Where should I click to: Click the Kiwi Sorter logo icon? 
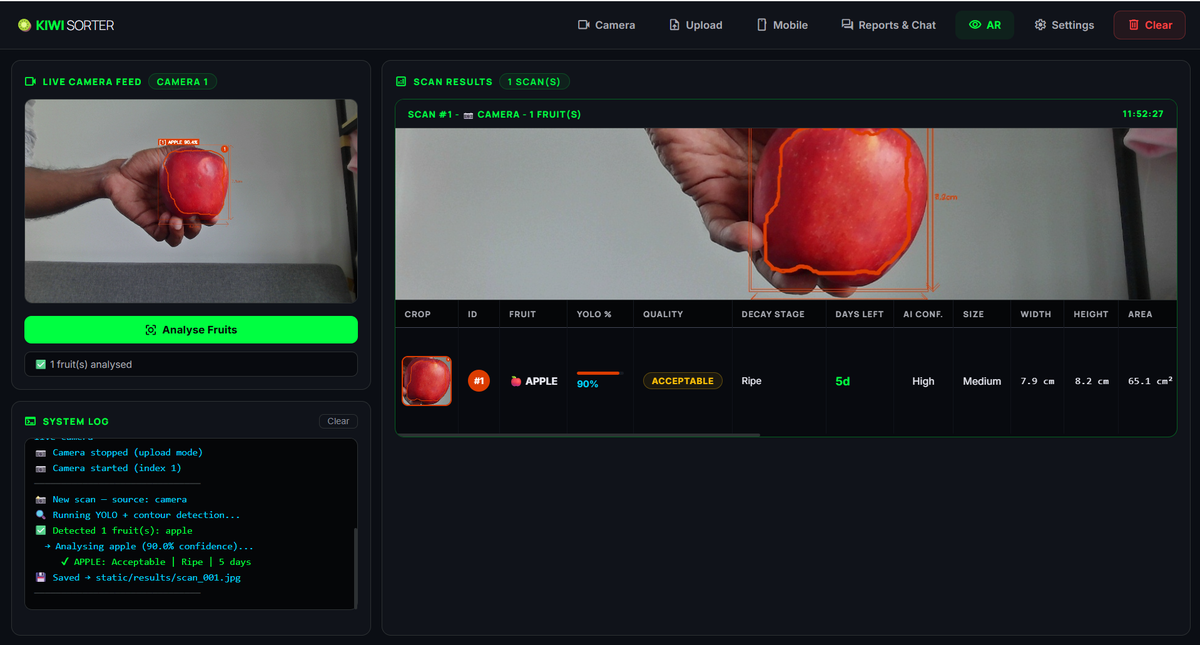coord(24,25)
